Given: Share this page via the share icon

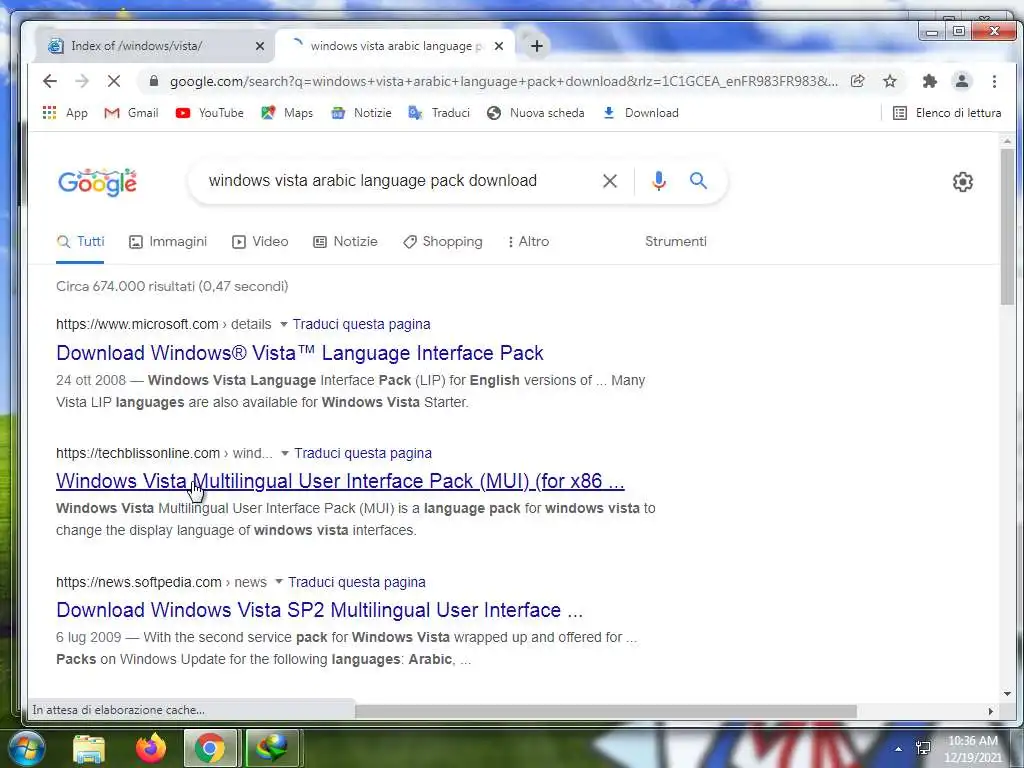Looking at the screenshot, I should pyautogui.click(x=857, y=81).
